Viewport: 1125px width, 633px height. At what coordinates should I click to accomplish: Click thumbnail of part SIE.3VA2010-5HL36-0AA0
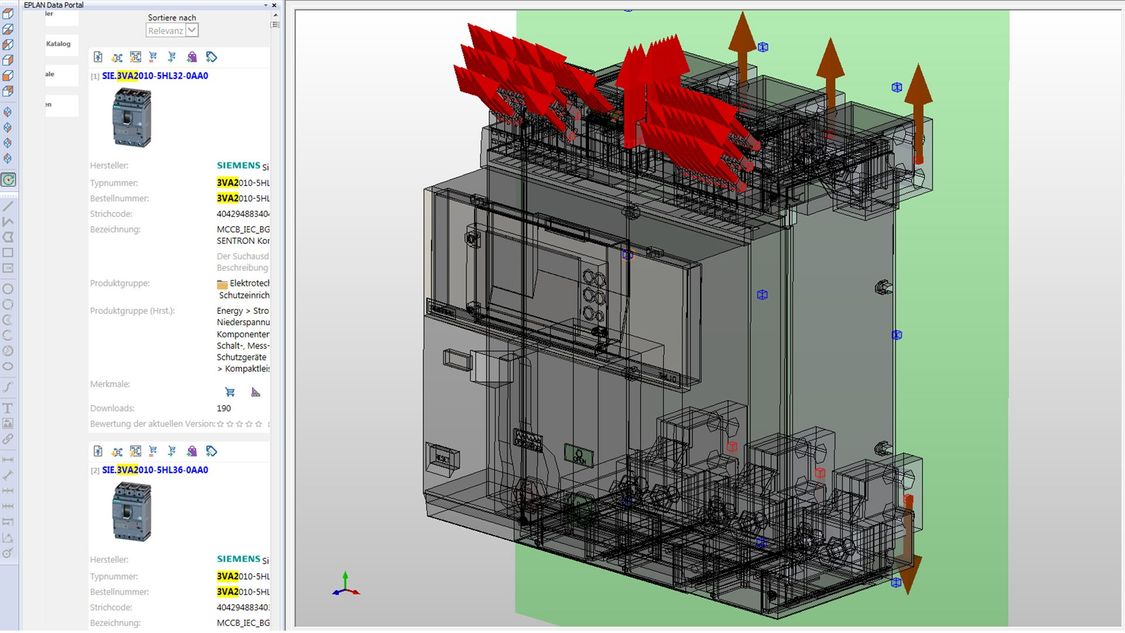point(132,511)
